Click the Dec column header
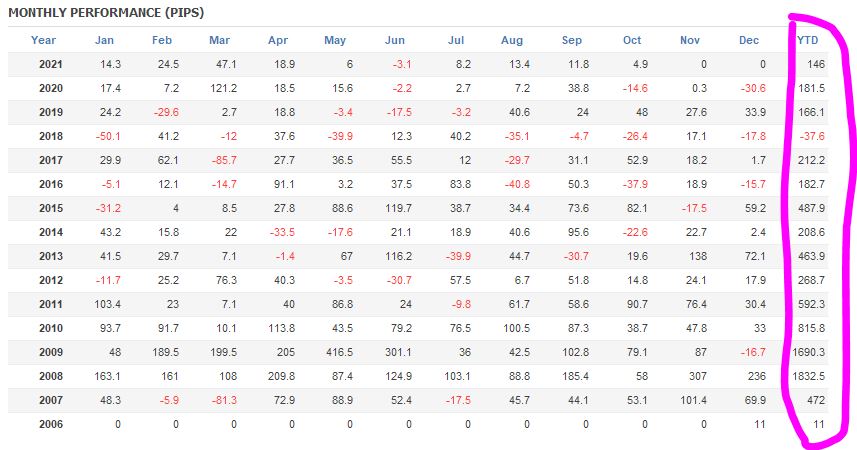This screenshot has height=450, width=857. (x=749, y=40)
